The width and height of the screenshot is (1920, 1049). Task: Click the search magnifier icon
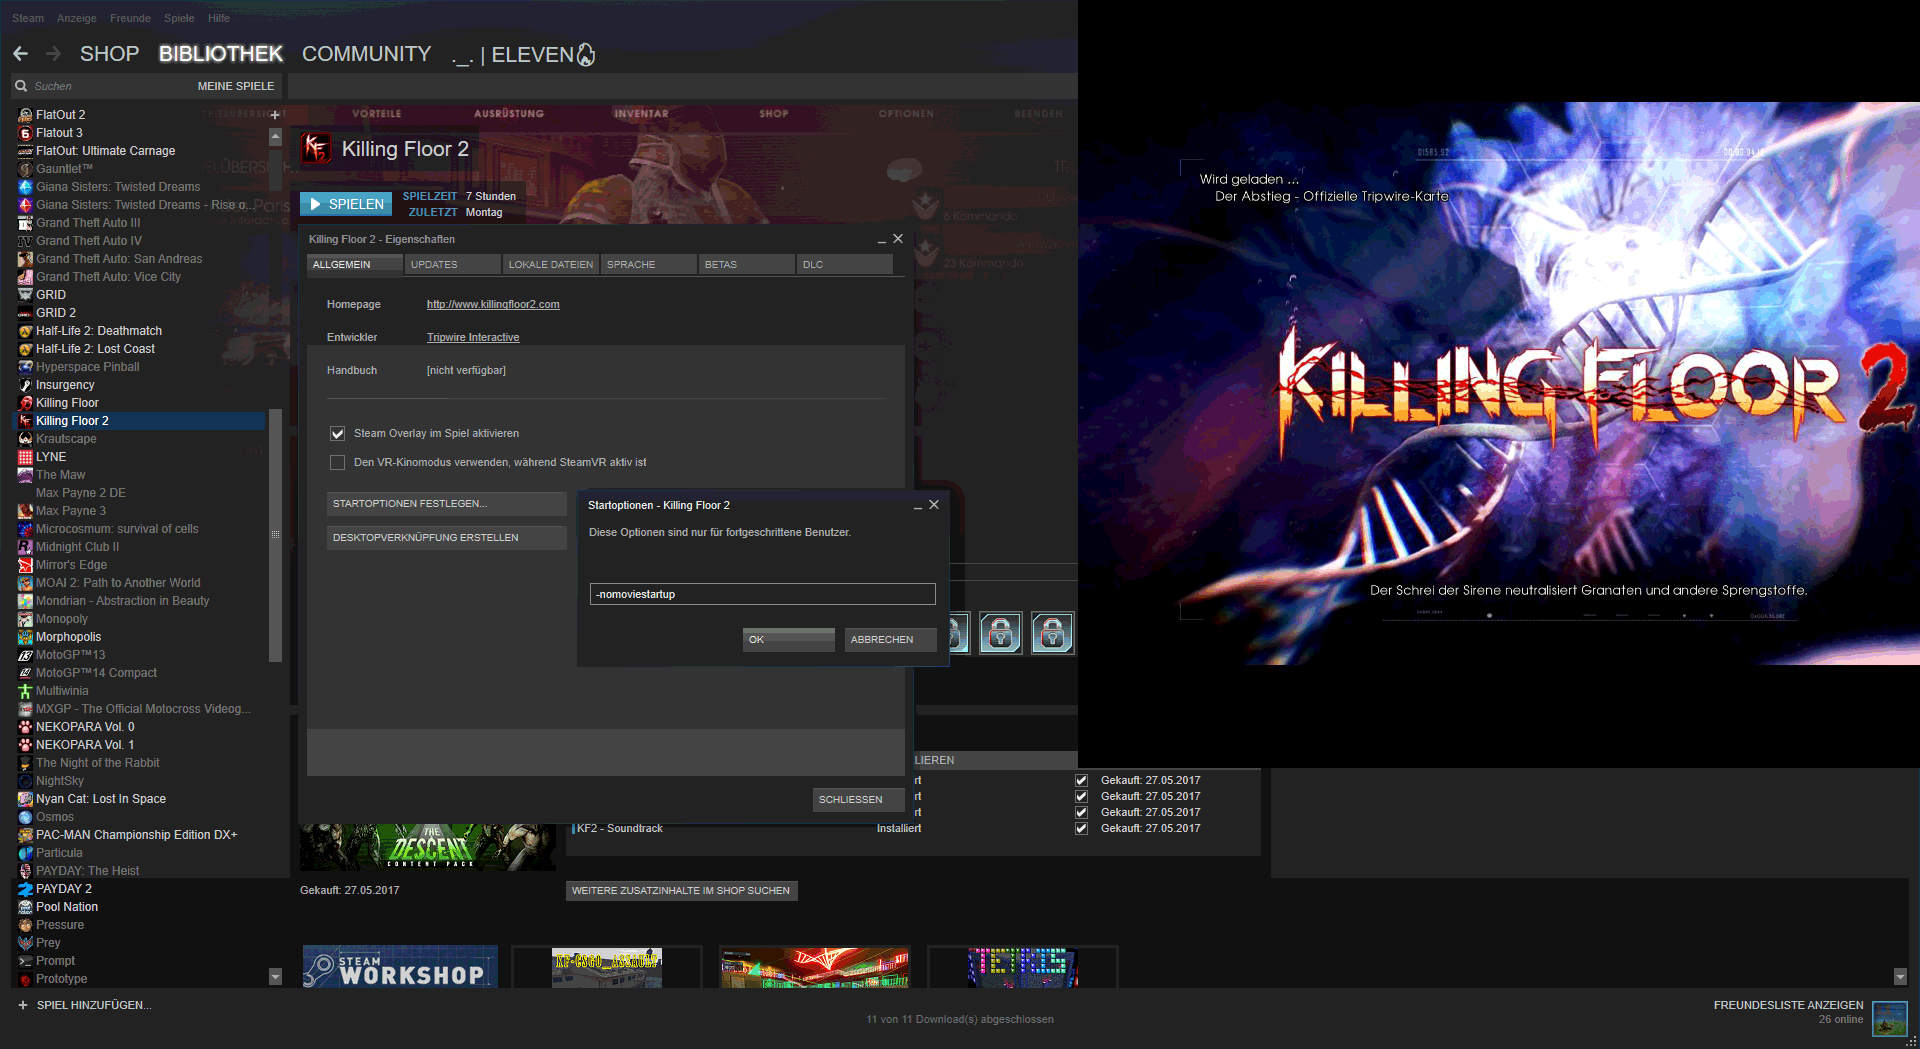(x=21, y=86)
